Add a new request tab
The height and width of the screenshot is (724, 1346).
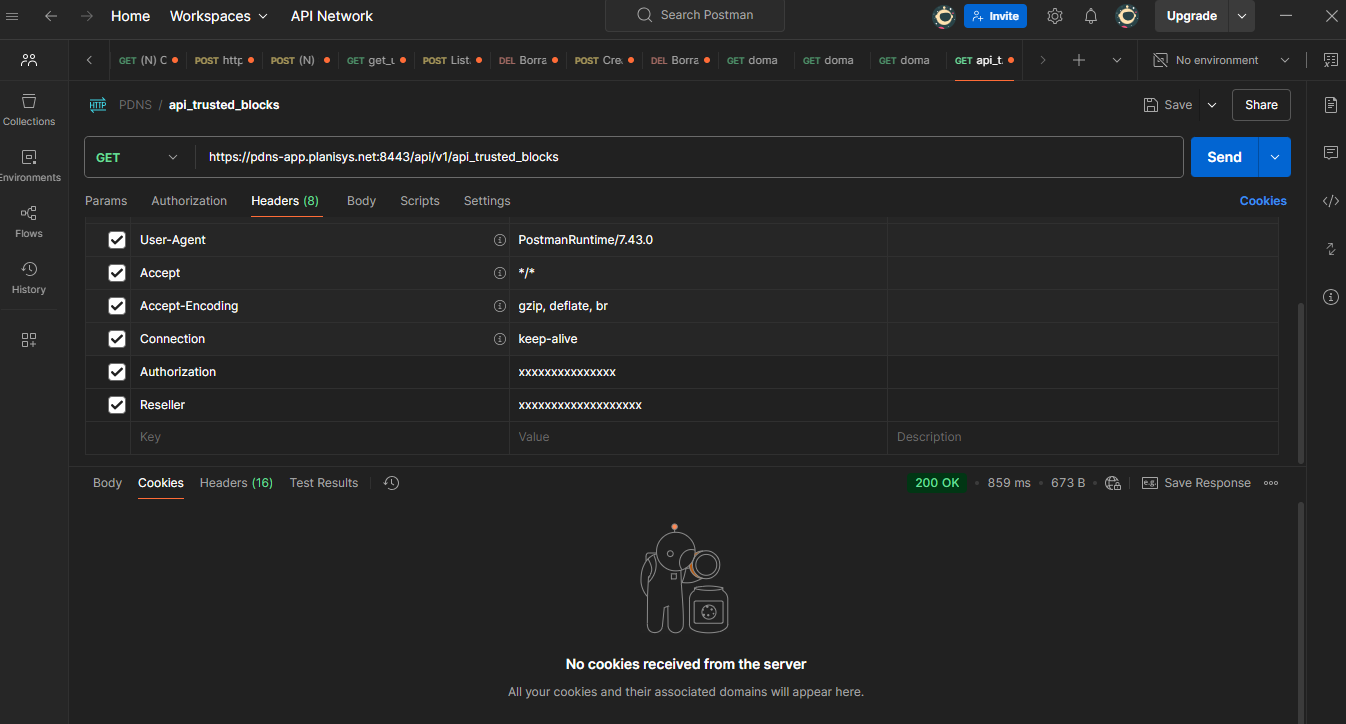pos(1079,60)
